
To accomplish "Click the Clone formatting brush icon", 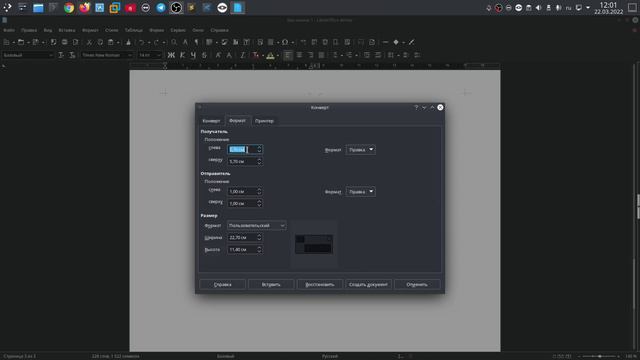I will [128, 42].
